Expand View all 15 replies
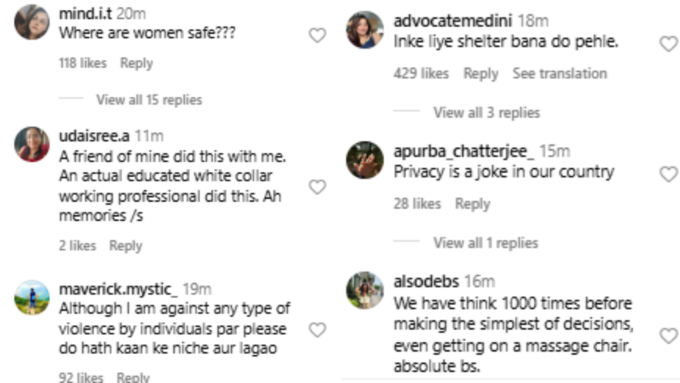The image size is (680, 383). click(x=149, y=100)
